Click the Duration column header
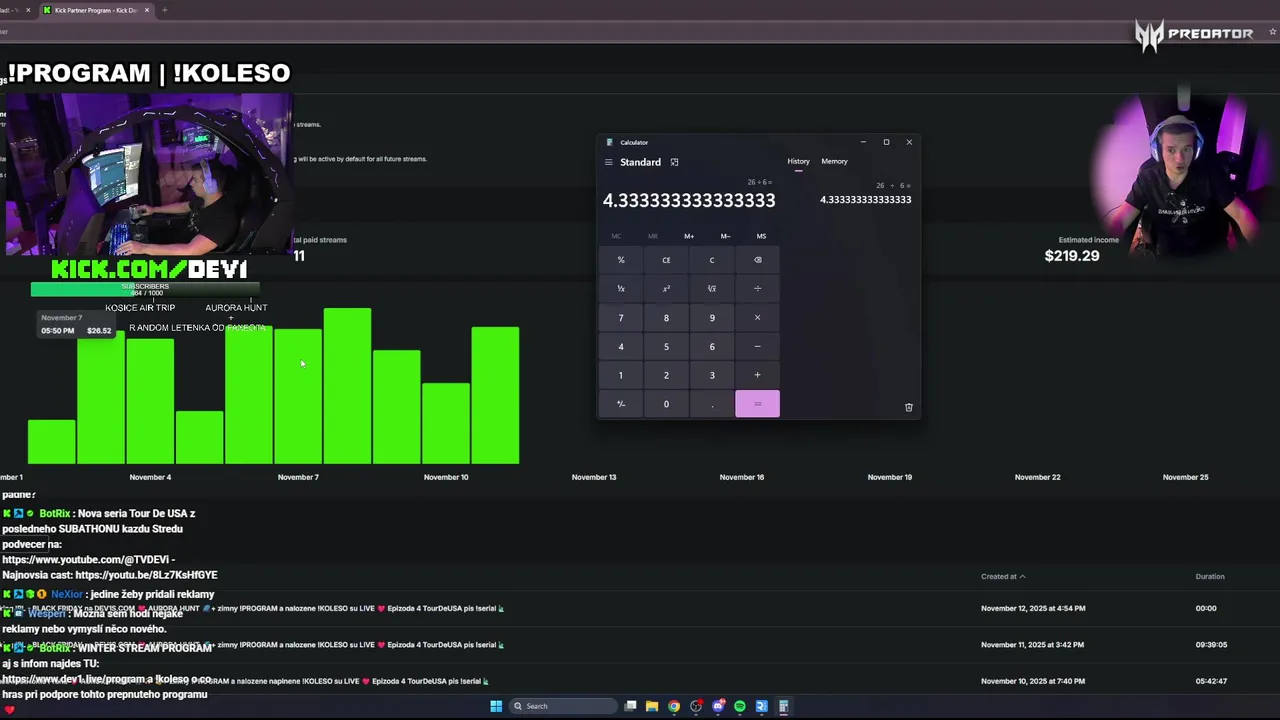 pyautogui.click(x=1210, y=576)
